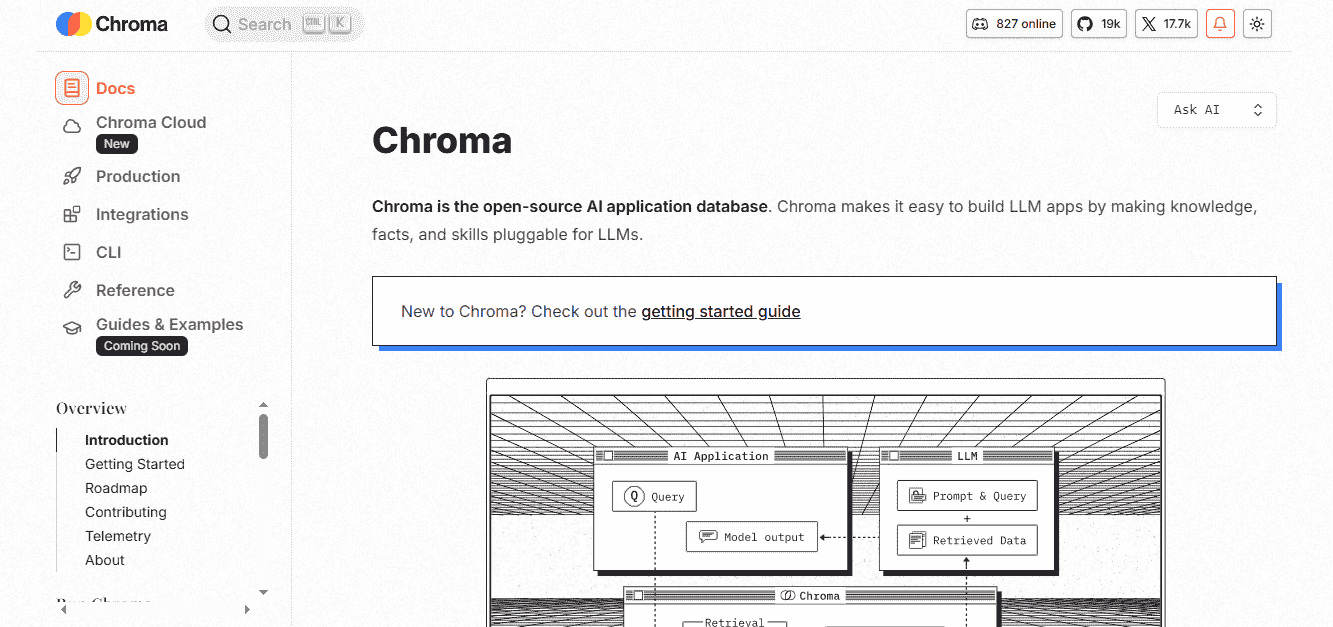
Task: Go to the About page
Action: (x=105, y=560)
